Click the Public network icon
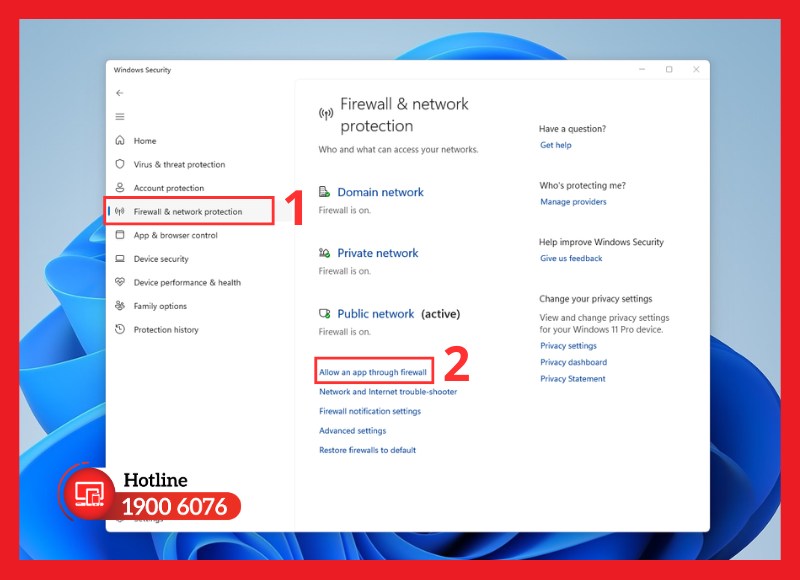The height and width of the screenshot is (580, 800). click(324, 313)
